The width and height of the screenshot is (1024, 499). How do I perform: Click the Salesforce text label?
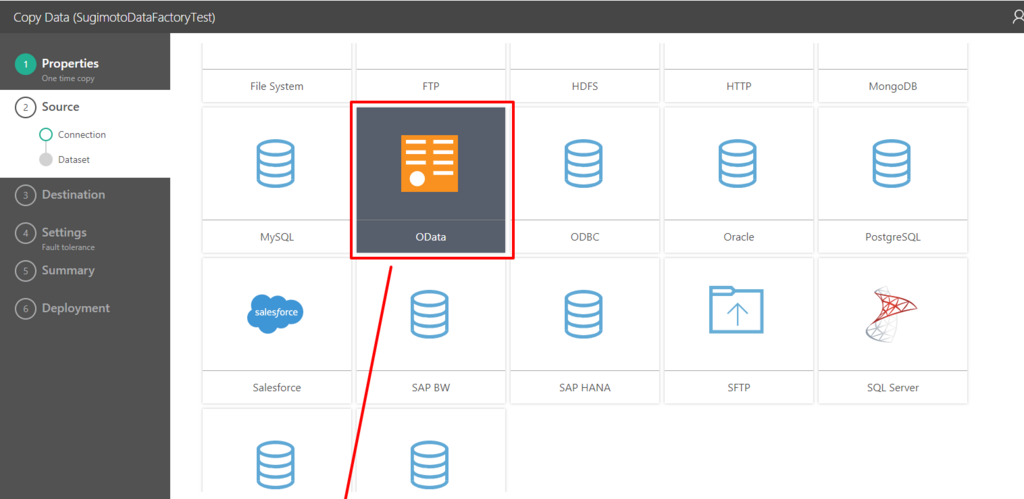click(277, 387)
